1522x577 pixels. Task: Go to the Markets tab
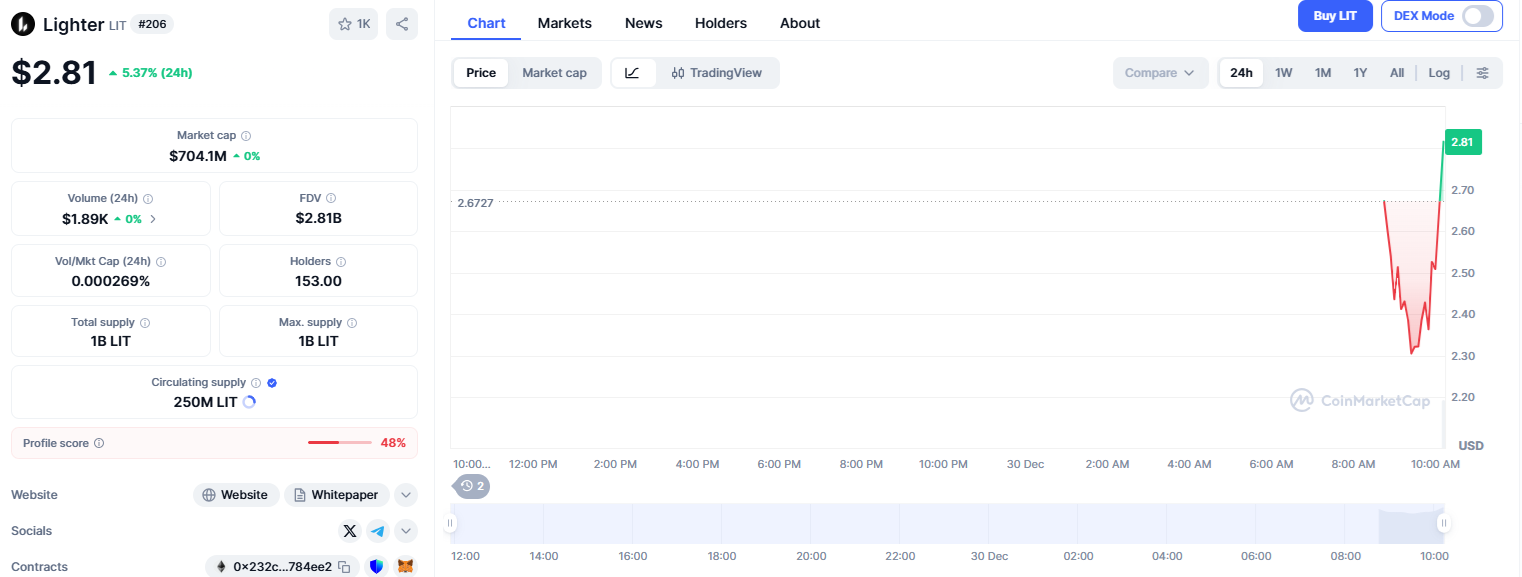click(x=564, y=23)
